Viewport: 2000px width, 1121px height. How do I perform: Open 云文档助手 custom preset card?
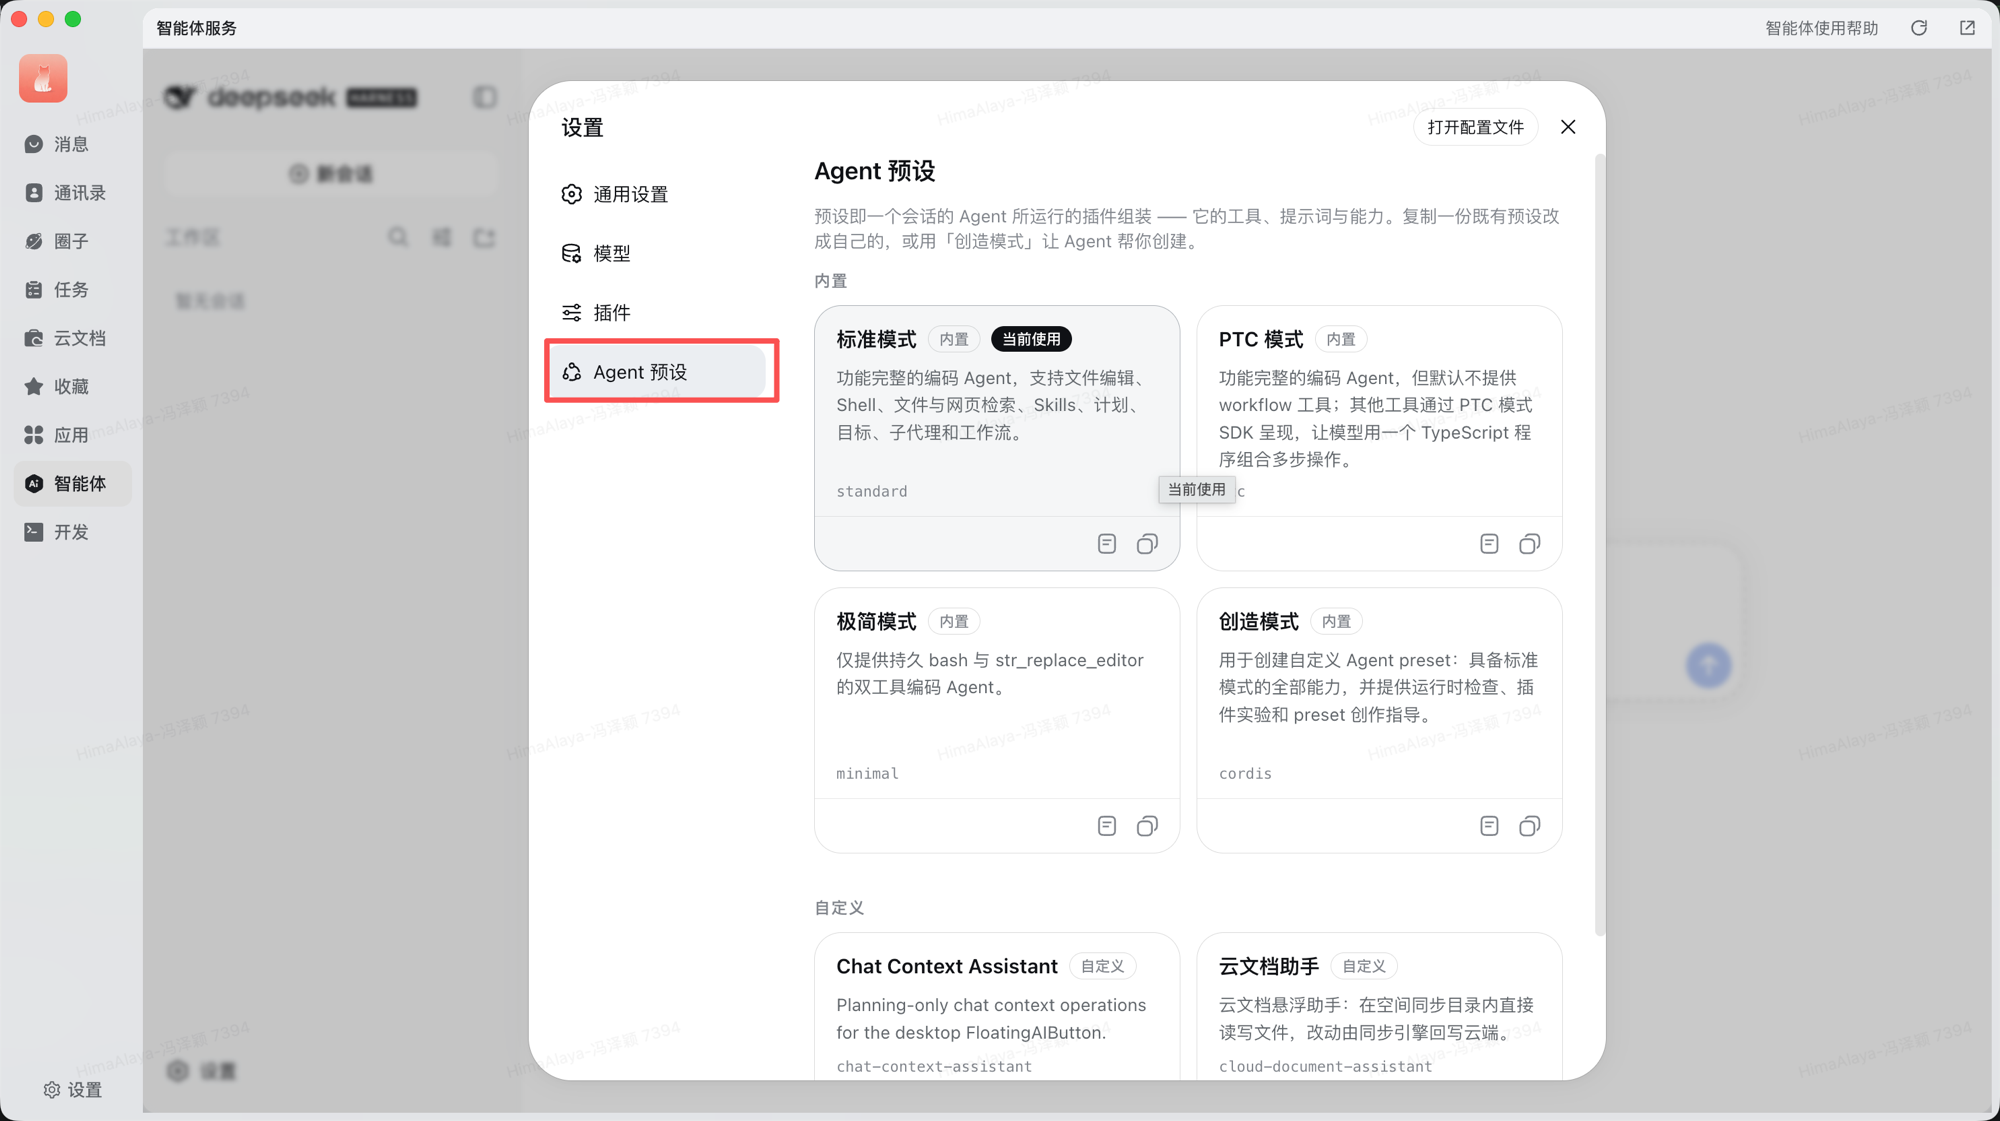[x=1379, y=1007]
